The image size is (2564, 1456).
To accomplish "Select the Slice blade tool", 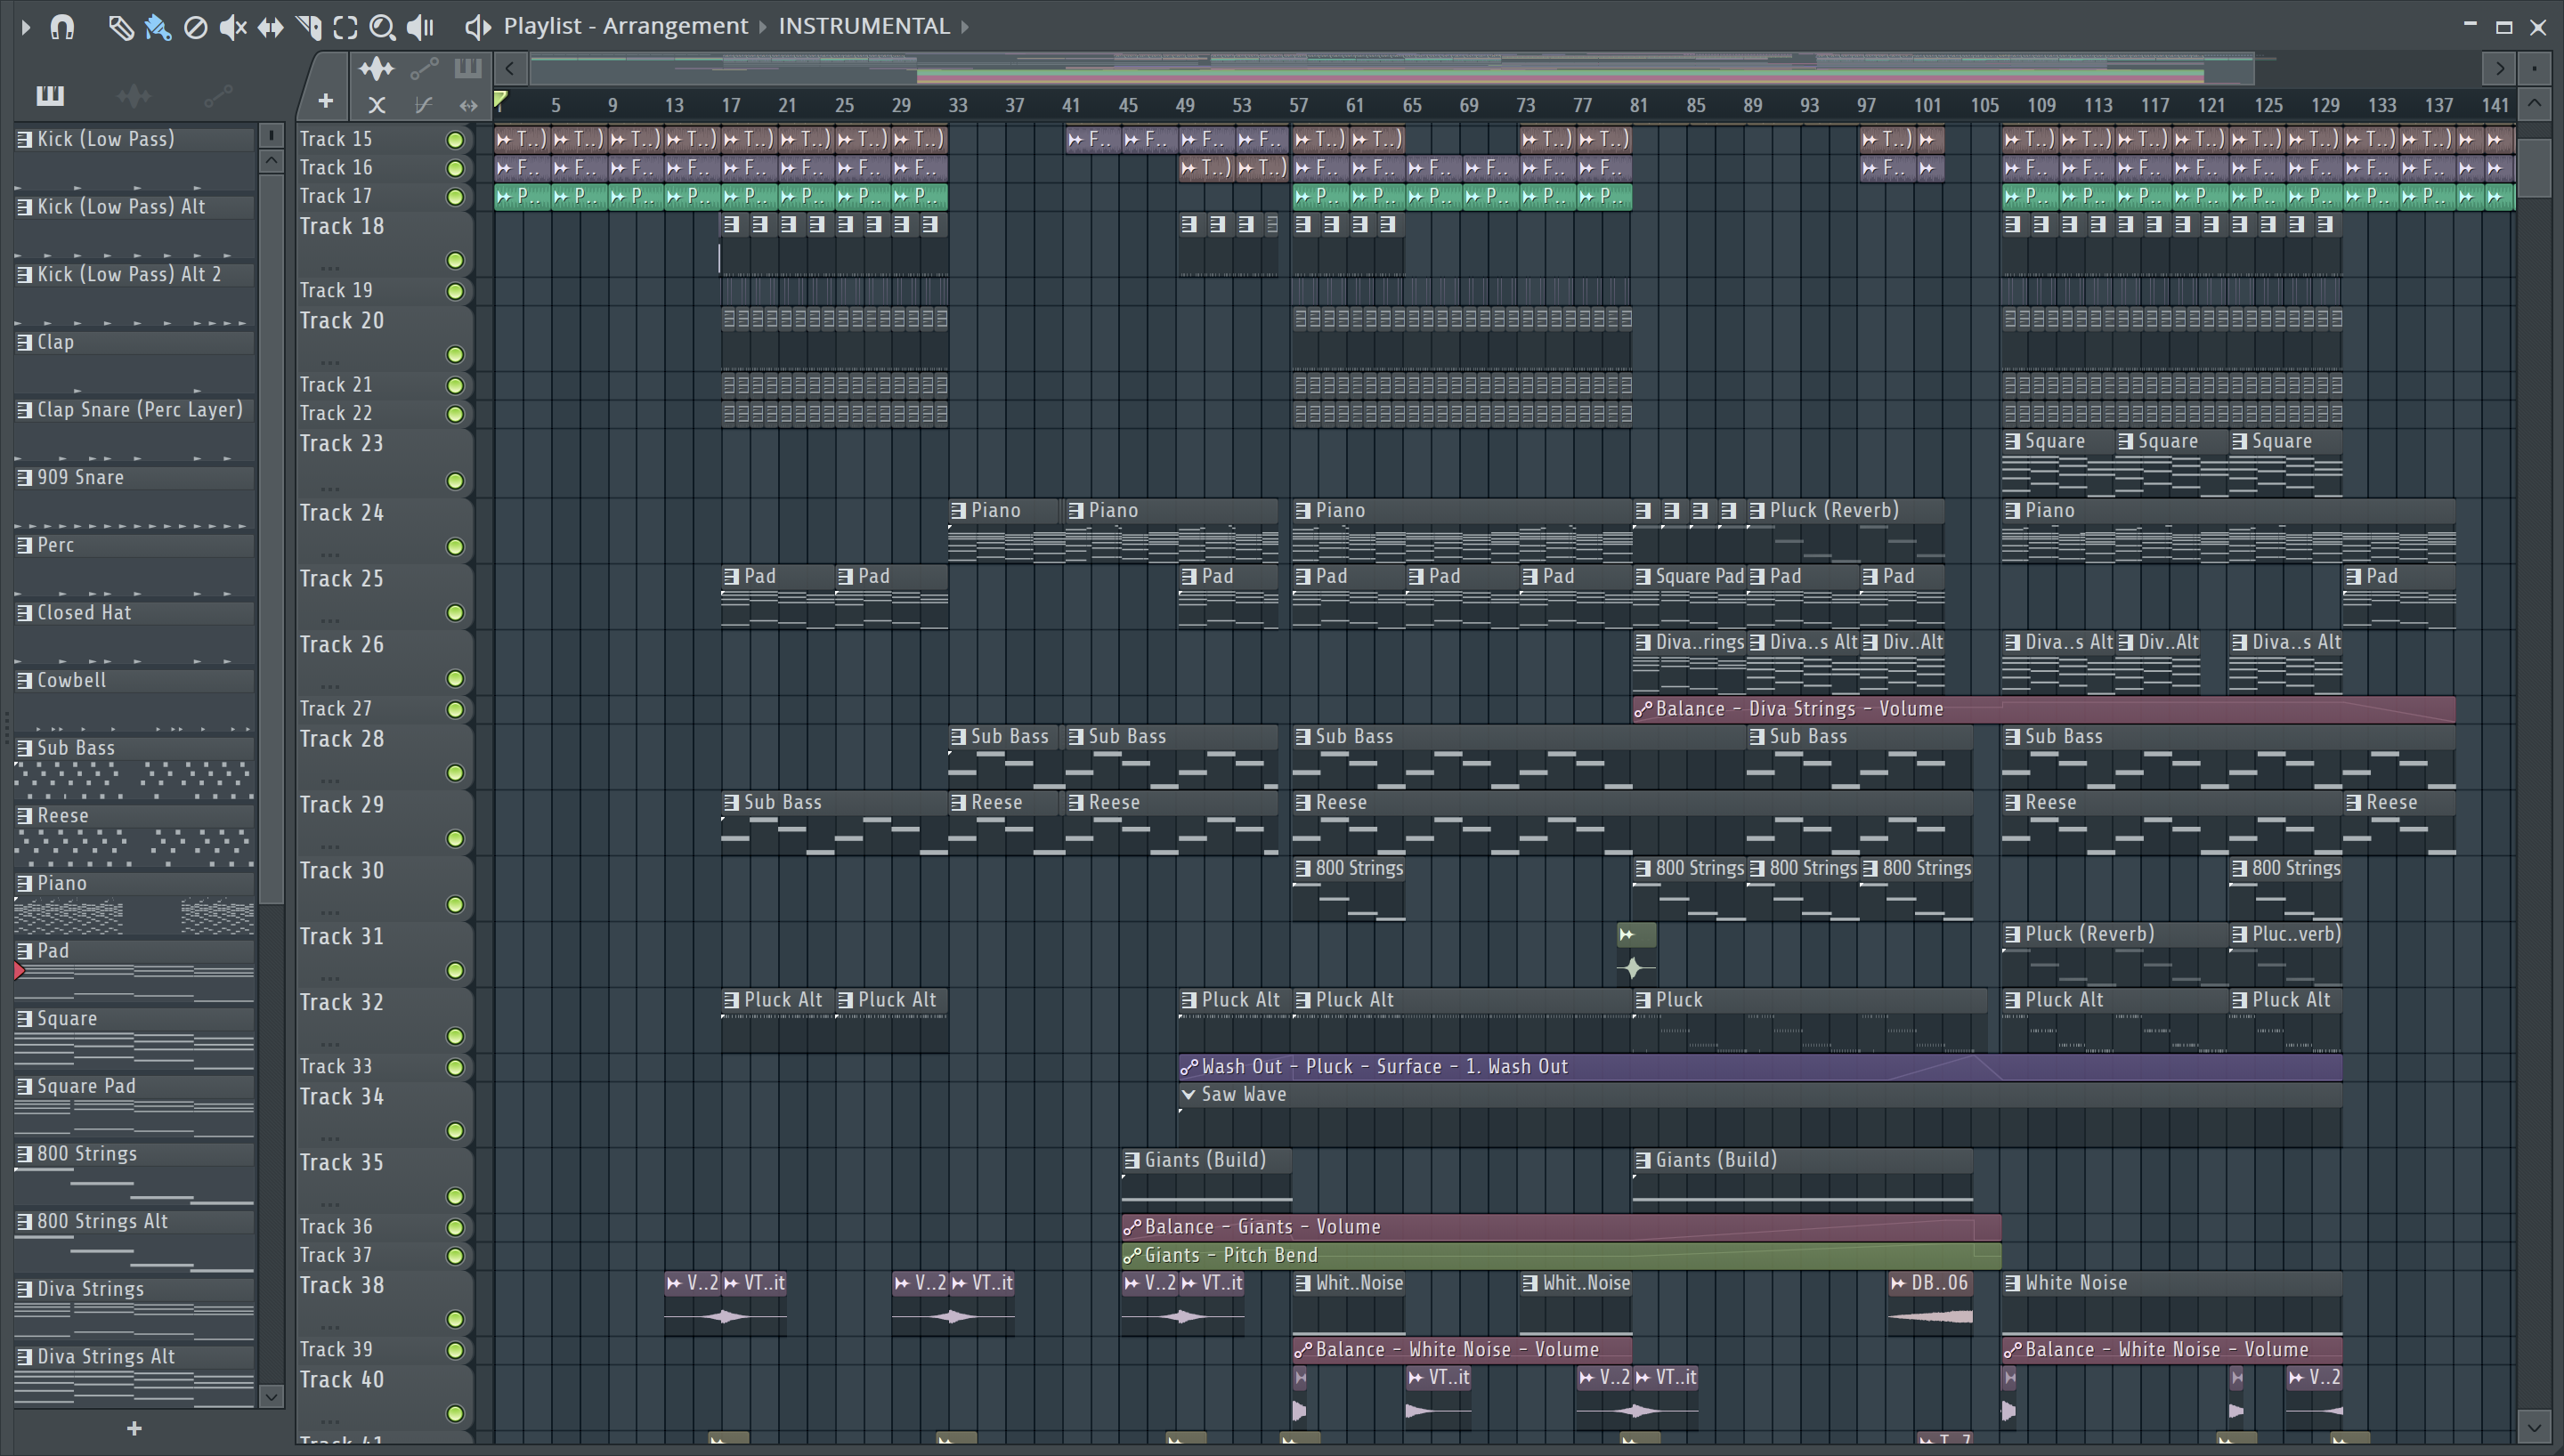I will pyautogui.click(x=309, y=27).
